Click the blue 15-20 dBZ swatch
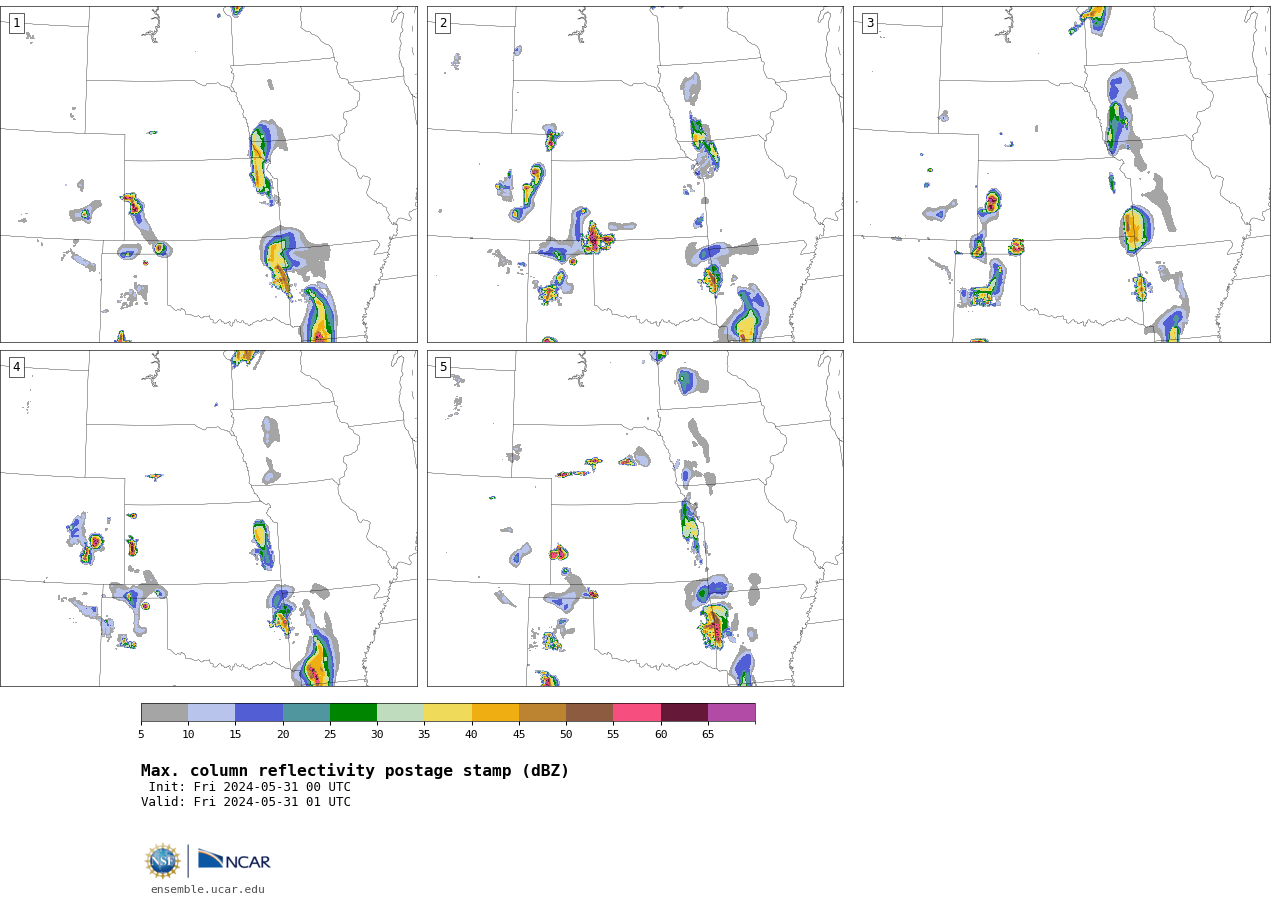This screenshot has height=901, width=1280. point(259,712)
